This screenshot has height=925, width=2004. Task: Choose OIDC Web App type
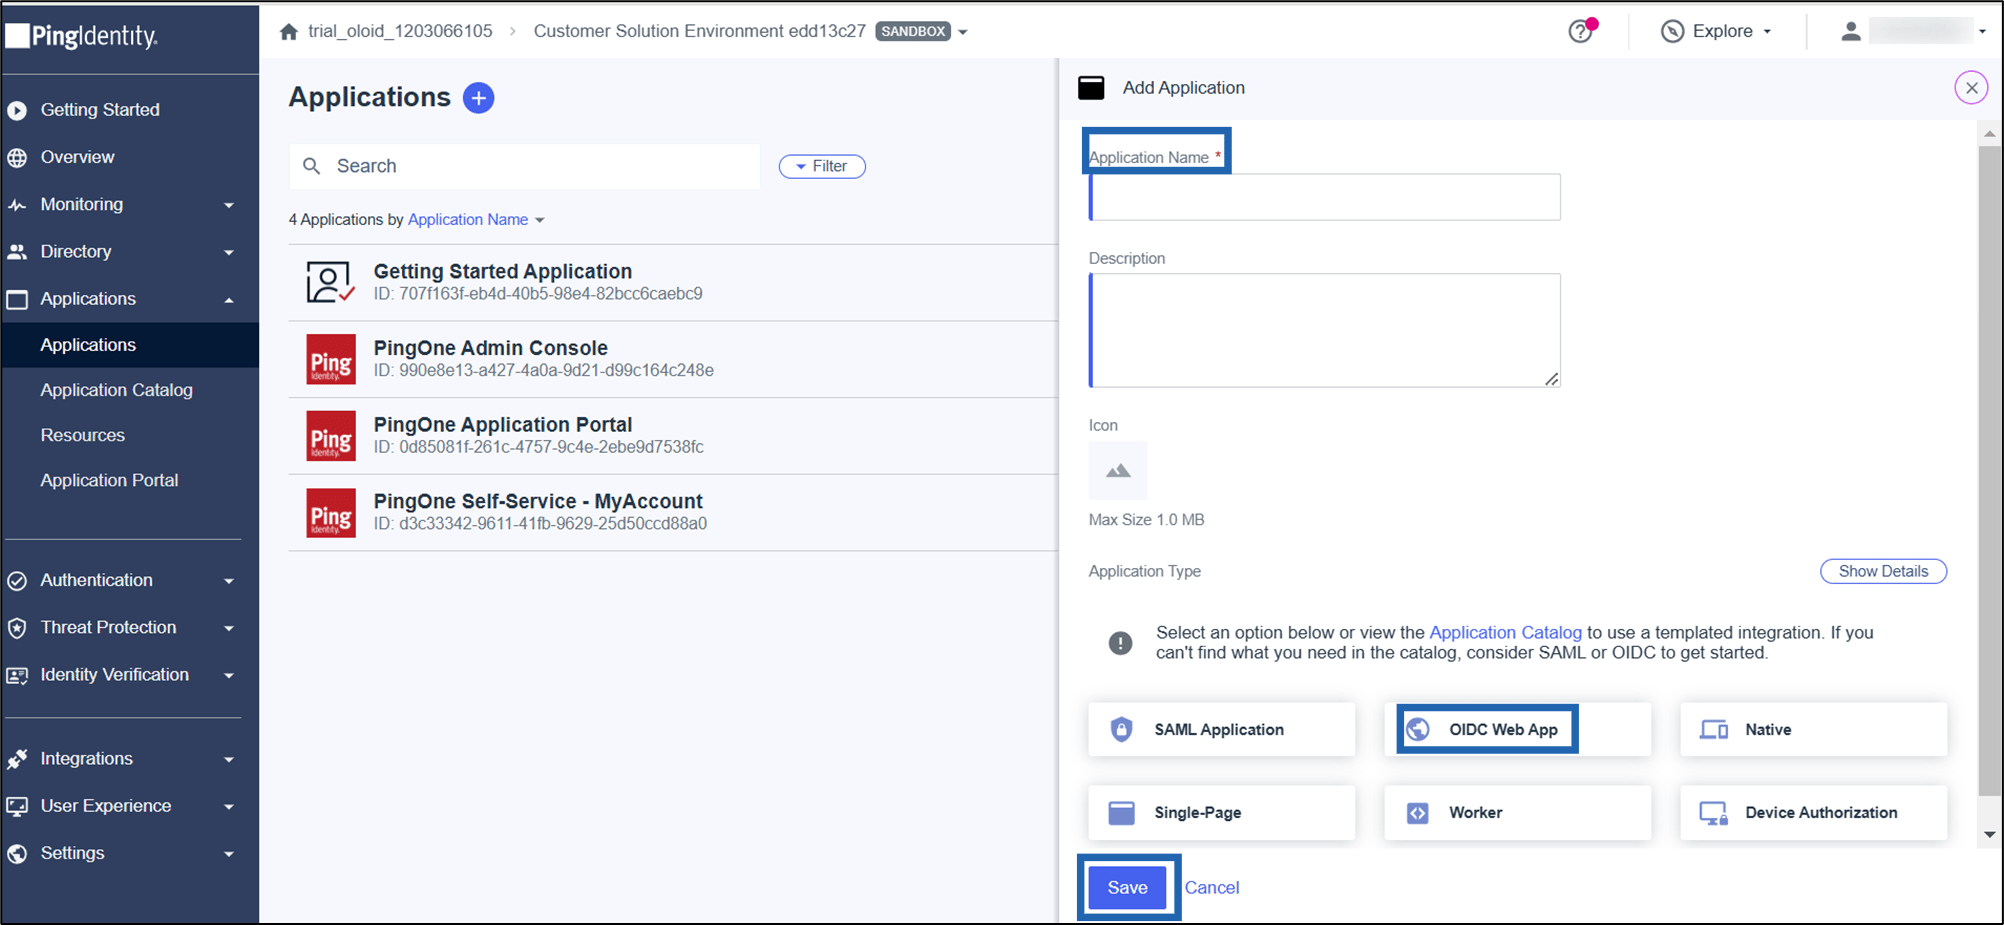click(1517, 729)
